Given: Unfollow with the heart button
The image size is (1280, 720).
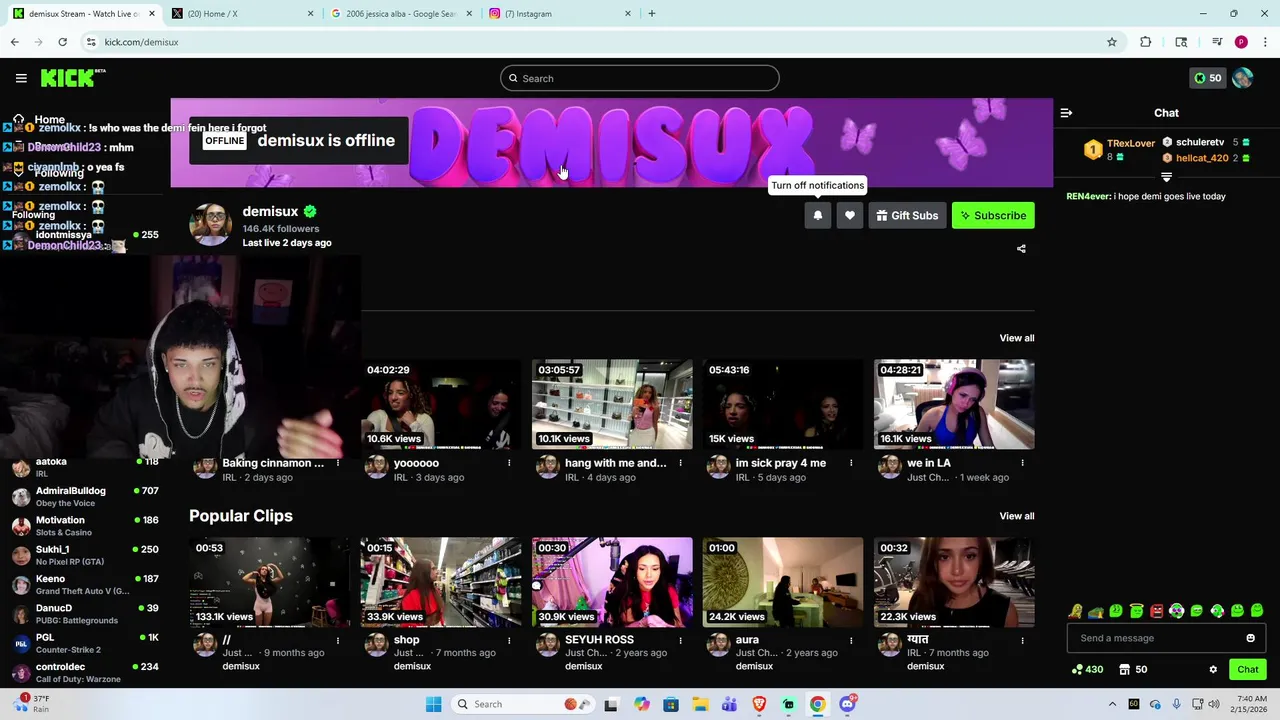Looking at the screenshot, I should (x=850, y=215).
